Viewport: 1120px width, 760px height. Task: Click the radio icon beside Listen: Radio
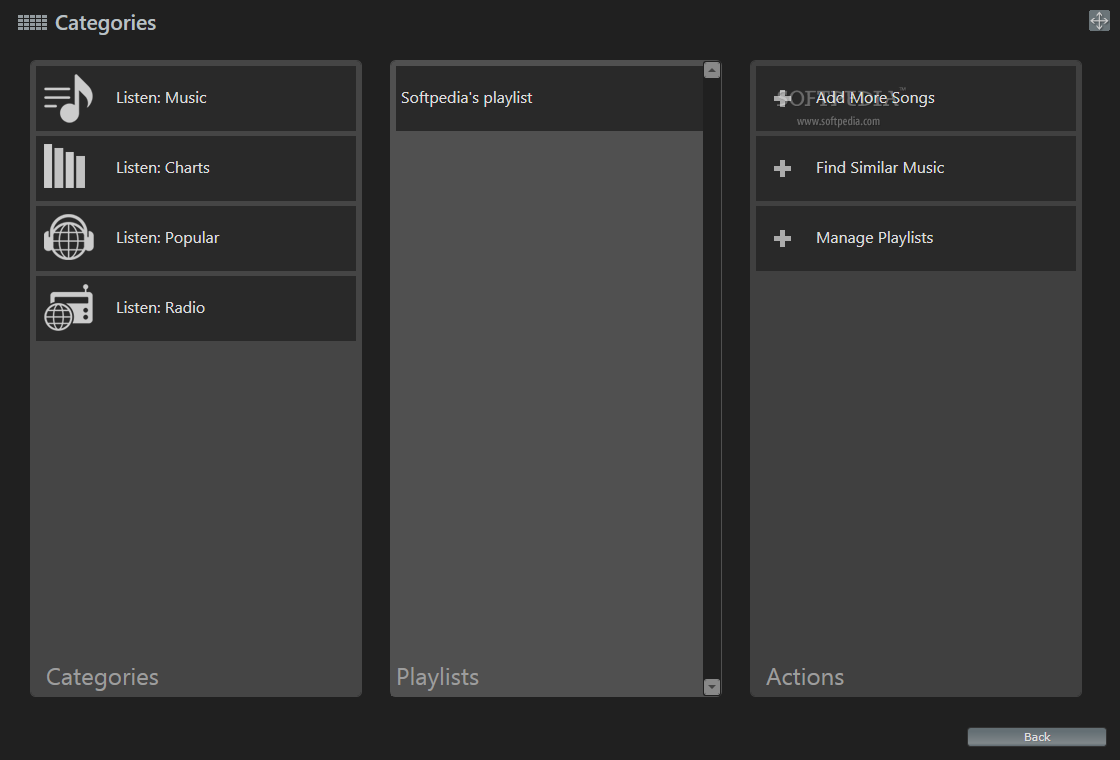69,308
